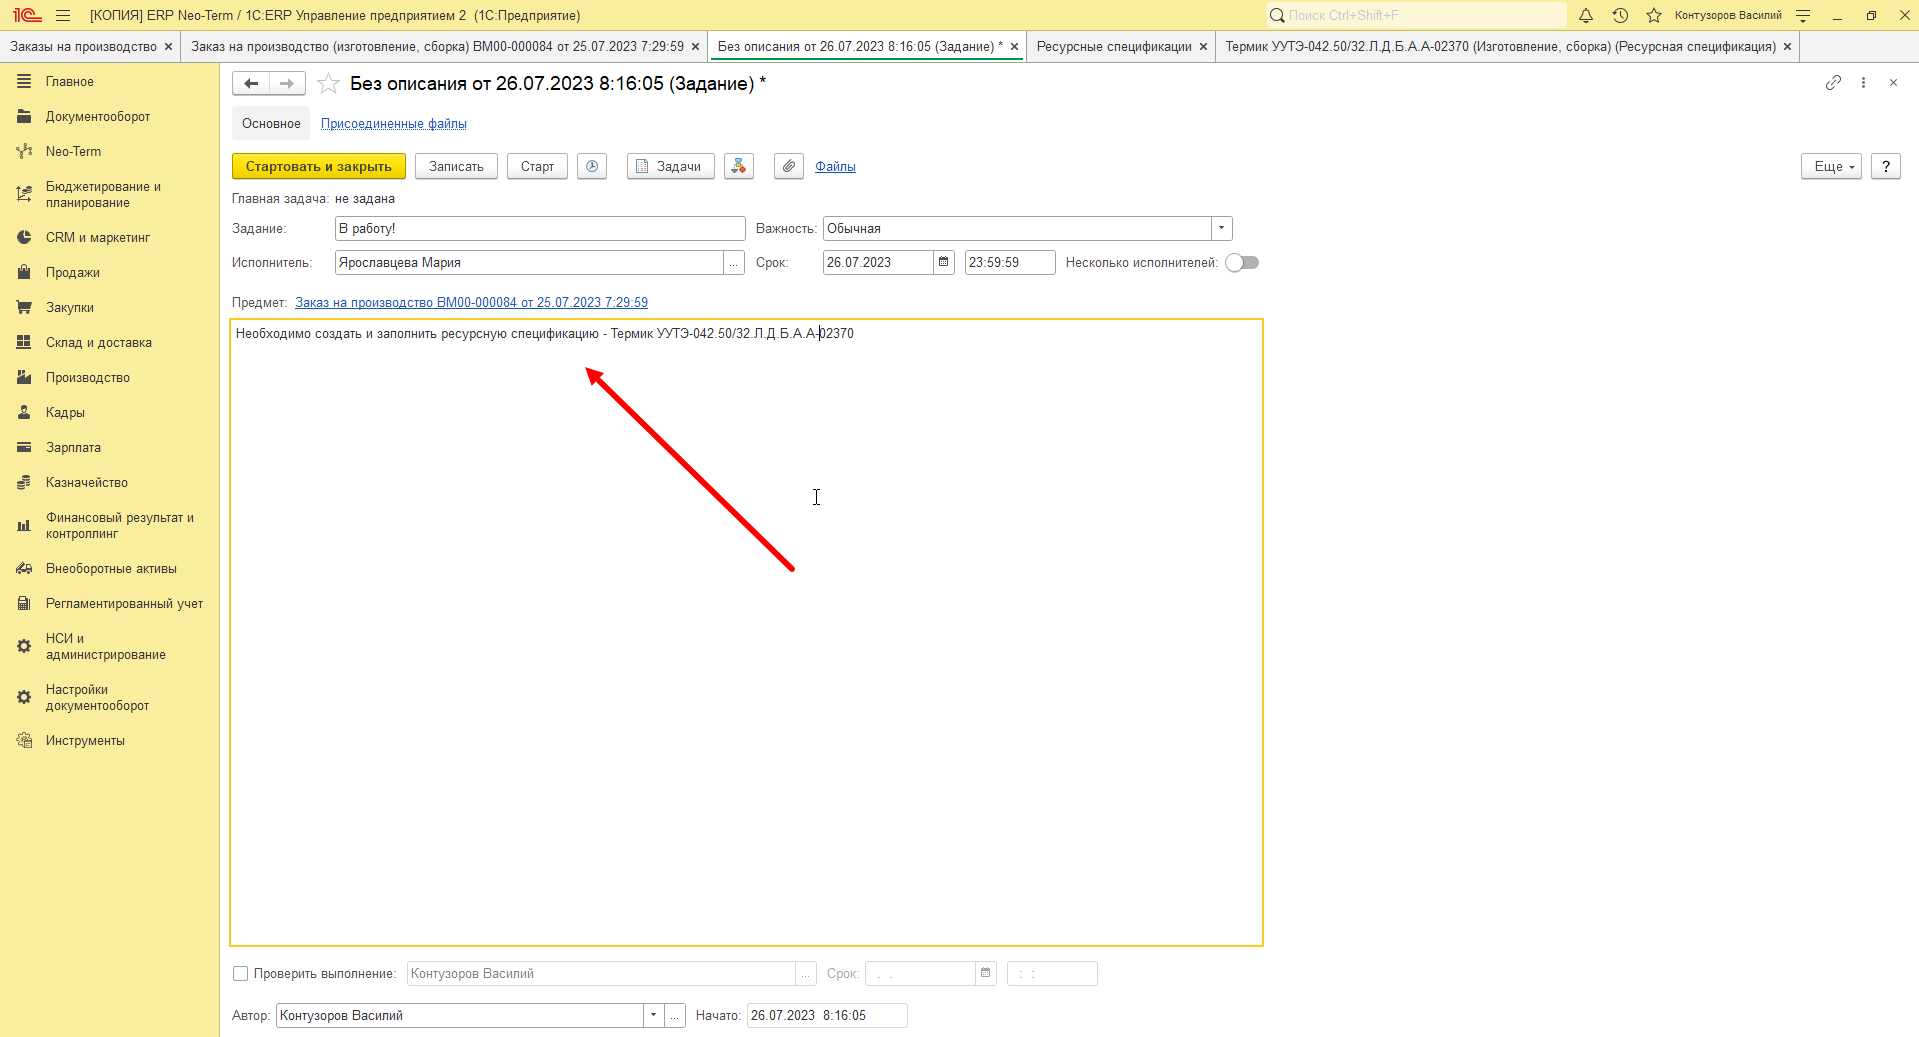This screenshot has width=1919, height=1037.
Task: Go forward with right arrow button
Action: click(x=287, y=84)
